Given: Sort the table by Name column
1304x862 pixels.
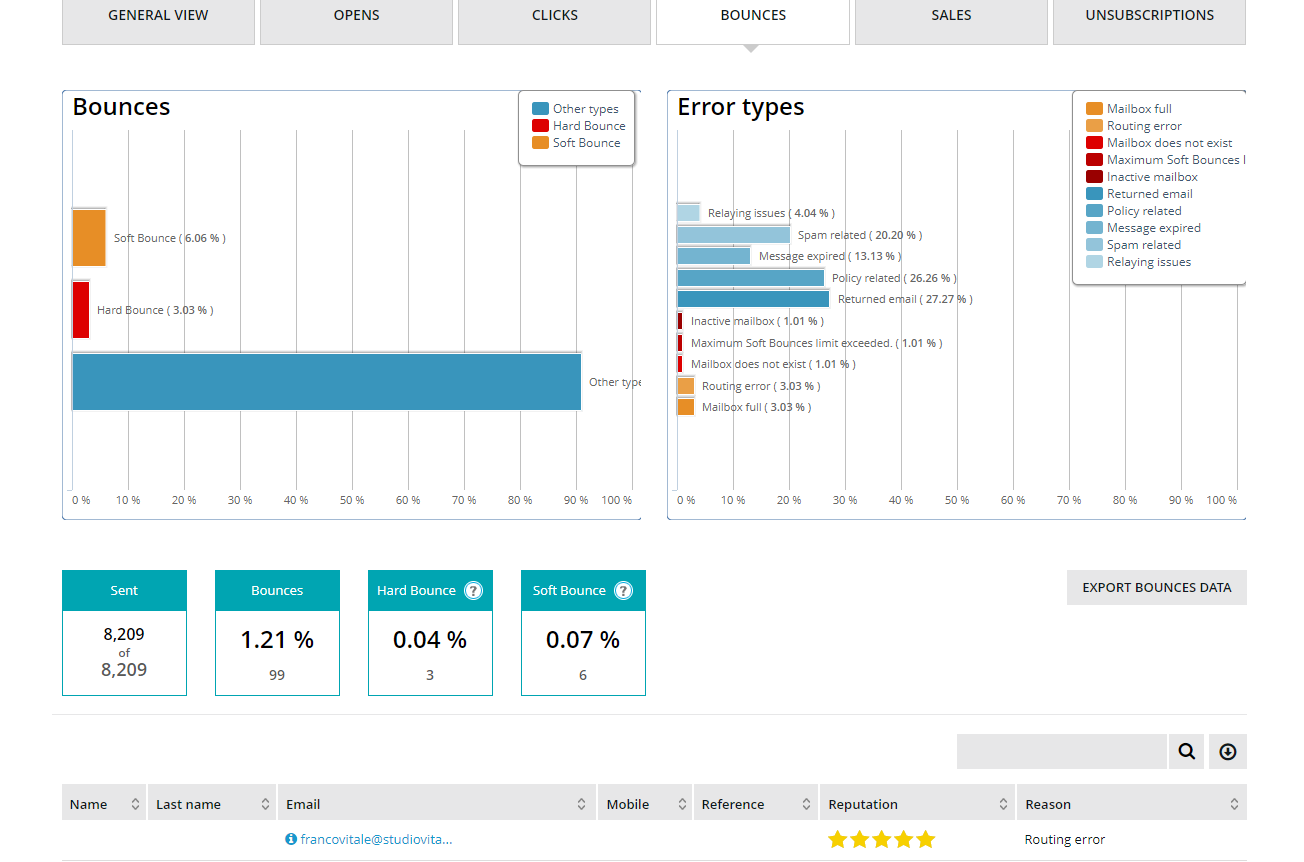Looking at the screenshot, I should pyautogui.click(x=104, y=804).
